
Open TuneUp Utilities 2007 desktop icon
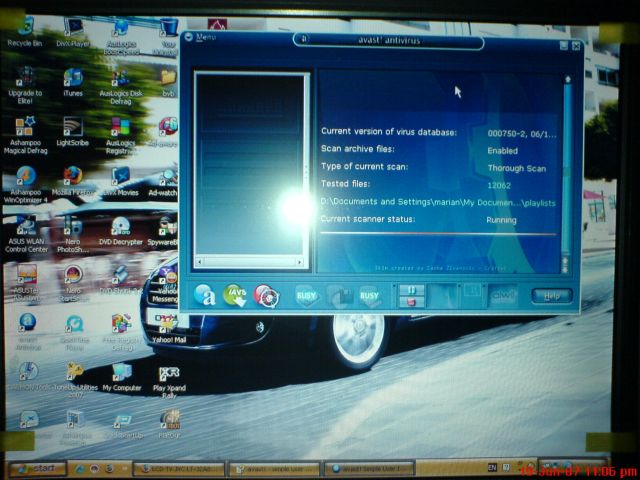76,380
